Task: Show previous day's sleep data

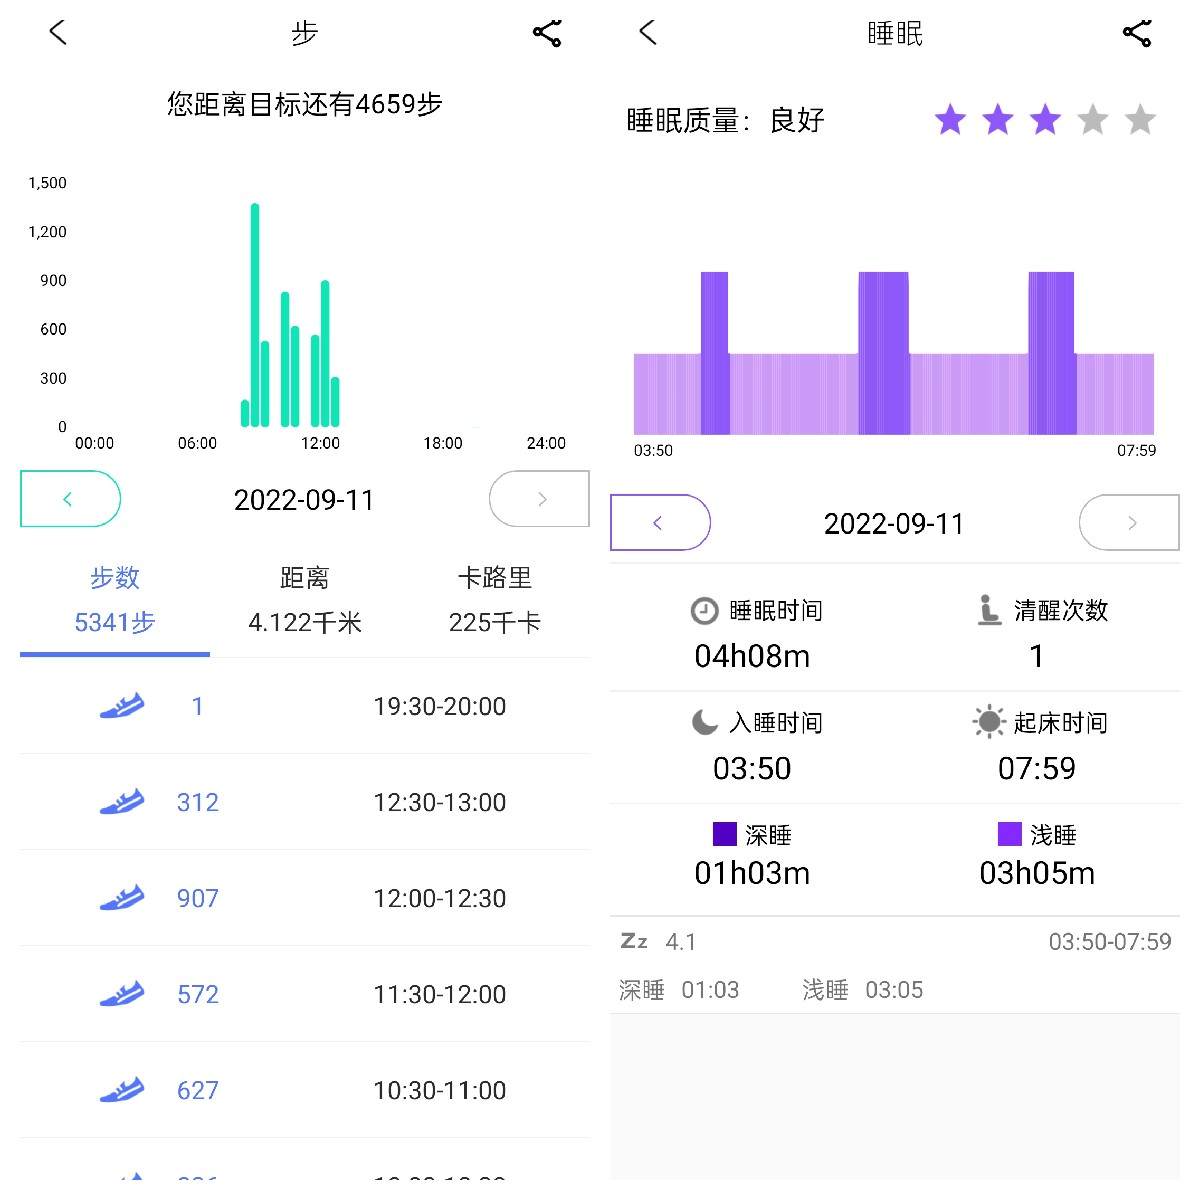Action: coord(660,522)
